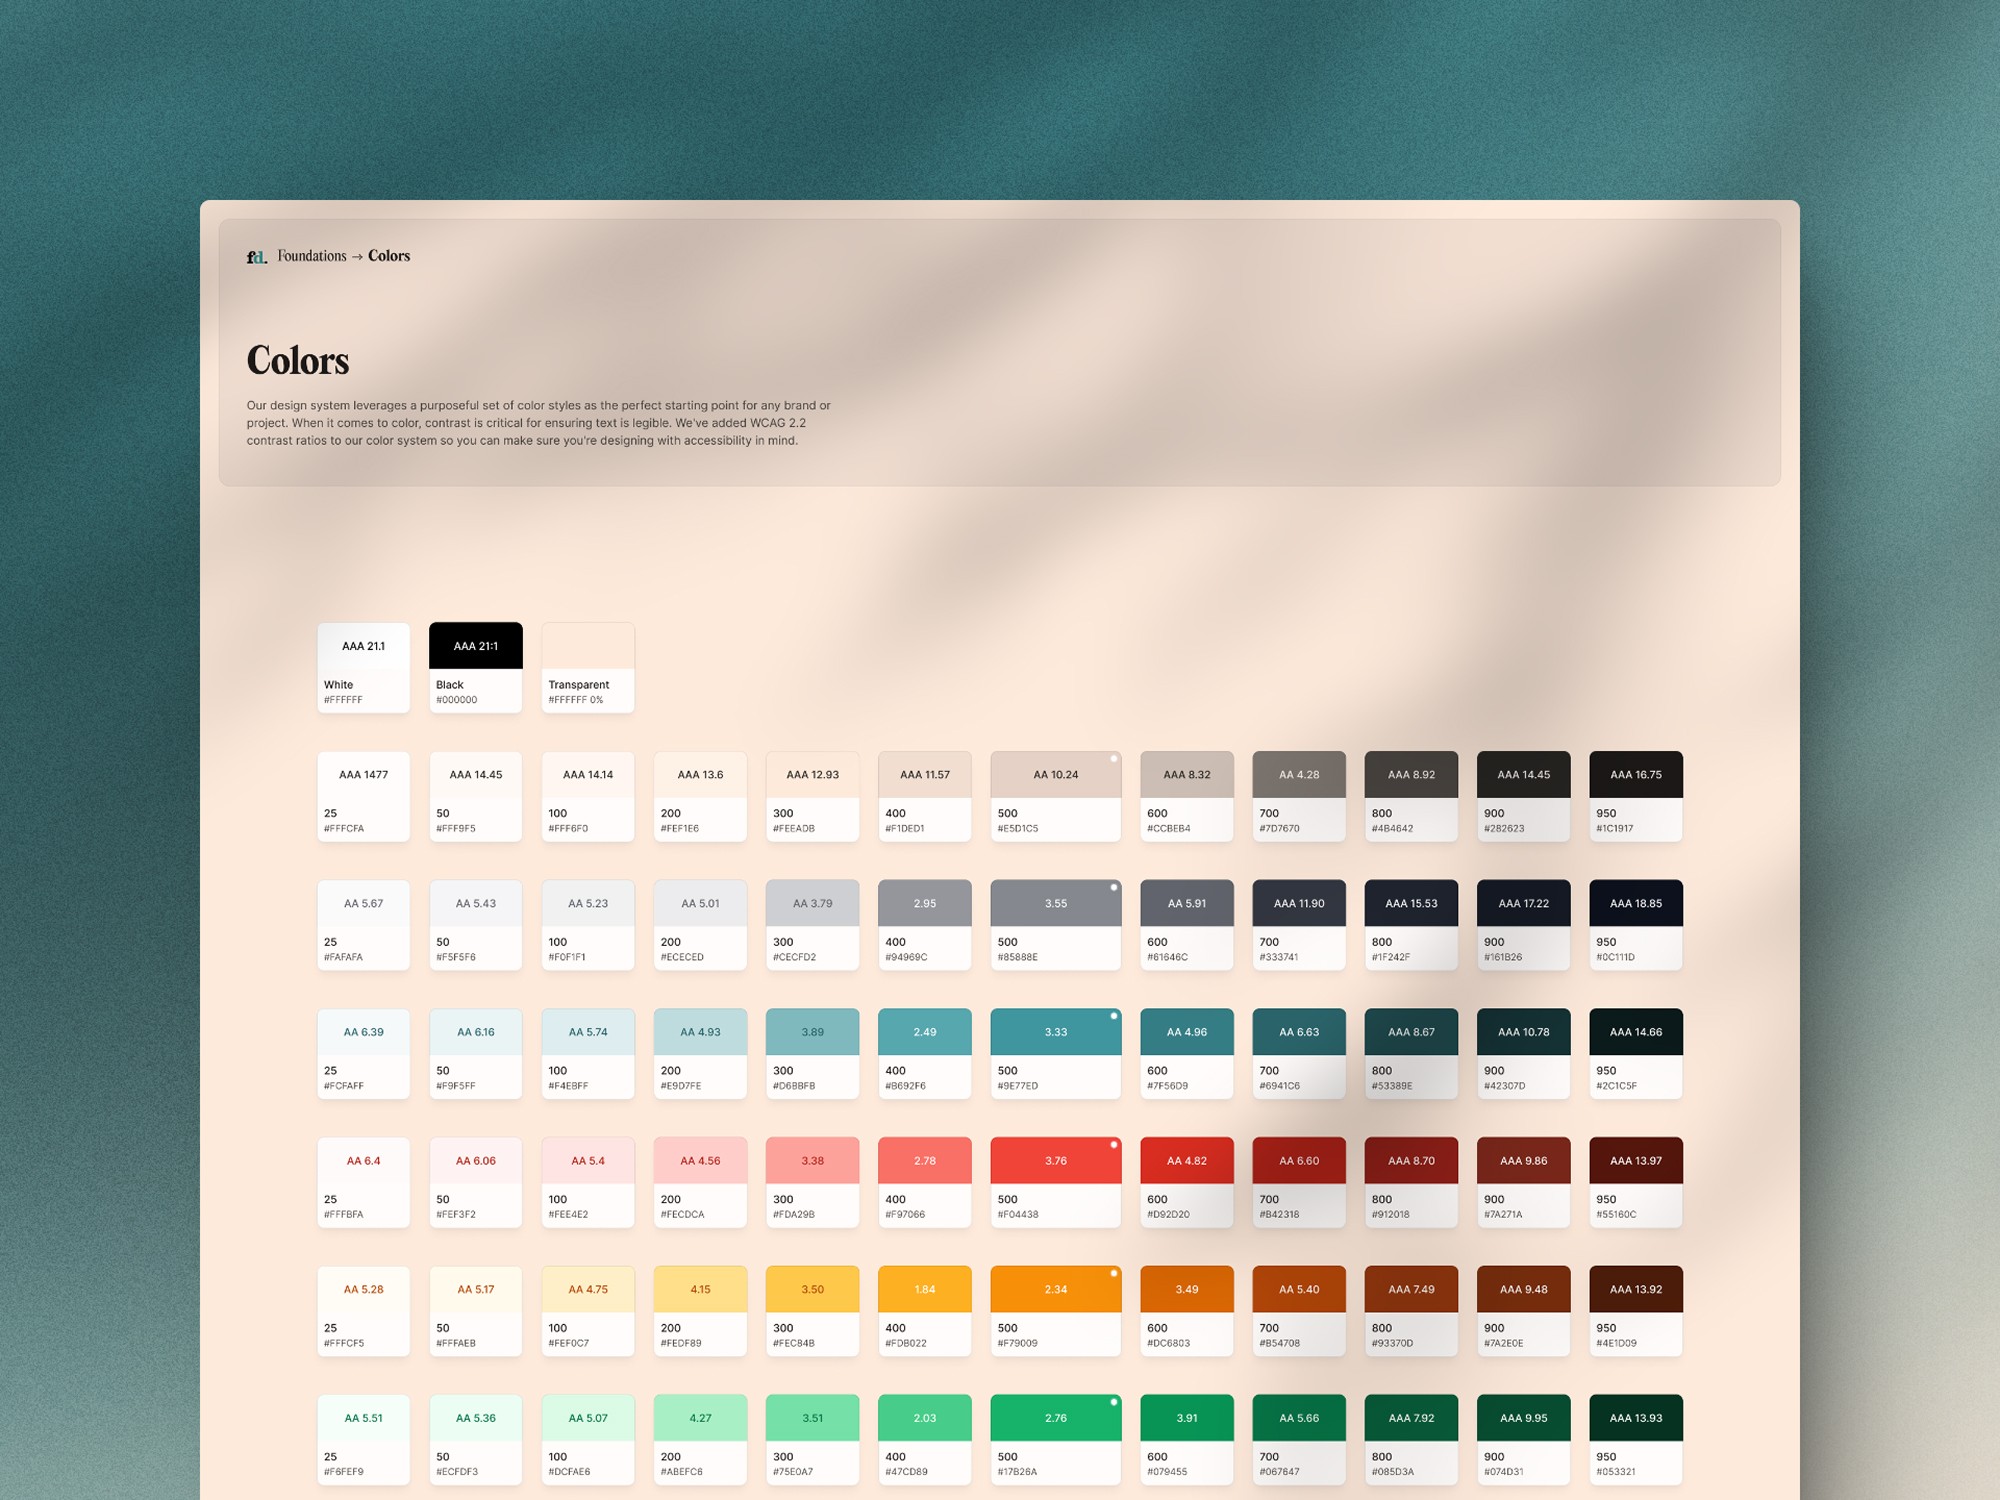
Task: Pick the teal 700 #6941C6 swatch
Action: [x=1299, y=1053]
